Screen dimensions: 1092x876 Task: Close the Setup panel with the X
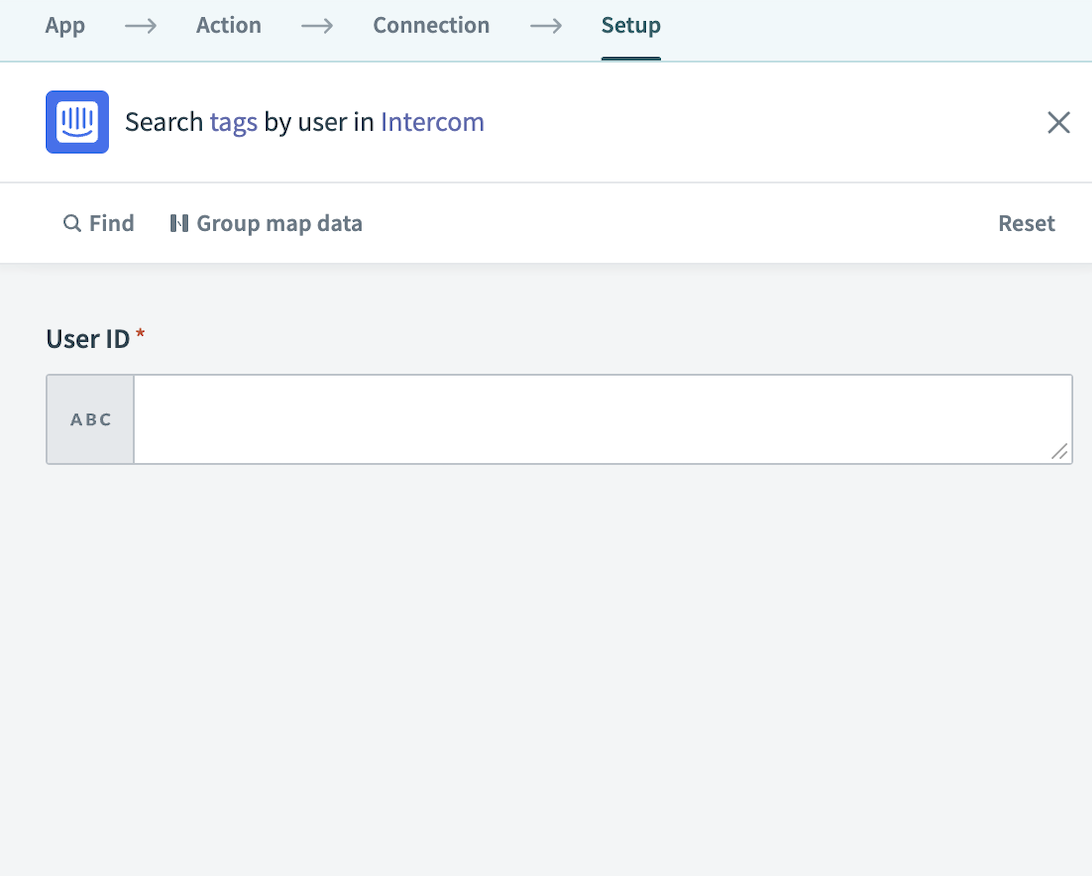[x=1058, y=122]
